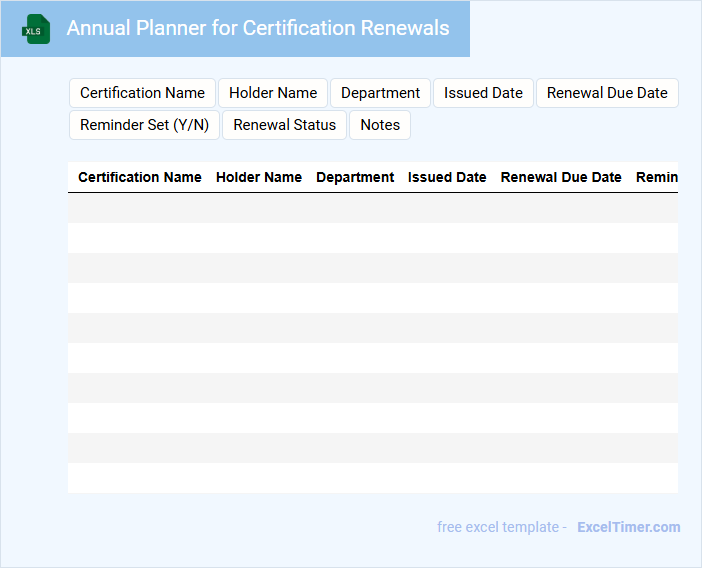702x568 pixels.
Task: Click the partially visible Remin column header
Action: pos(656,177)
